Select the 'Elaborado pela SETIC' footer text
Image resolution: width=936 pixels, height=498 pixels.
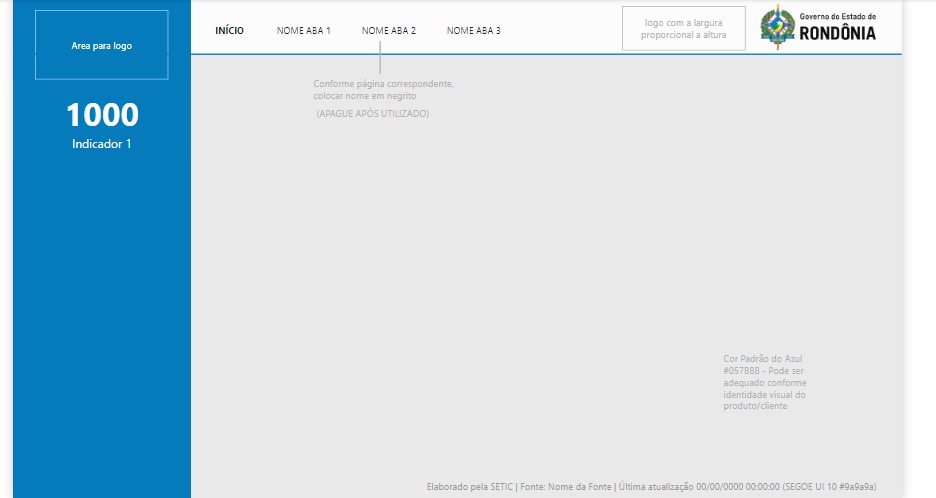point(470,487)
